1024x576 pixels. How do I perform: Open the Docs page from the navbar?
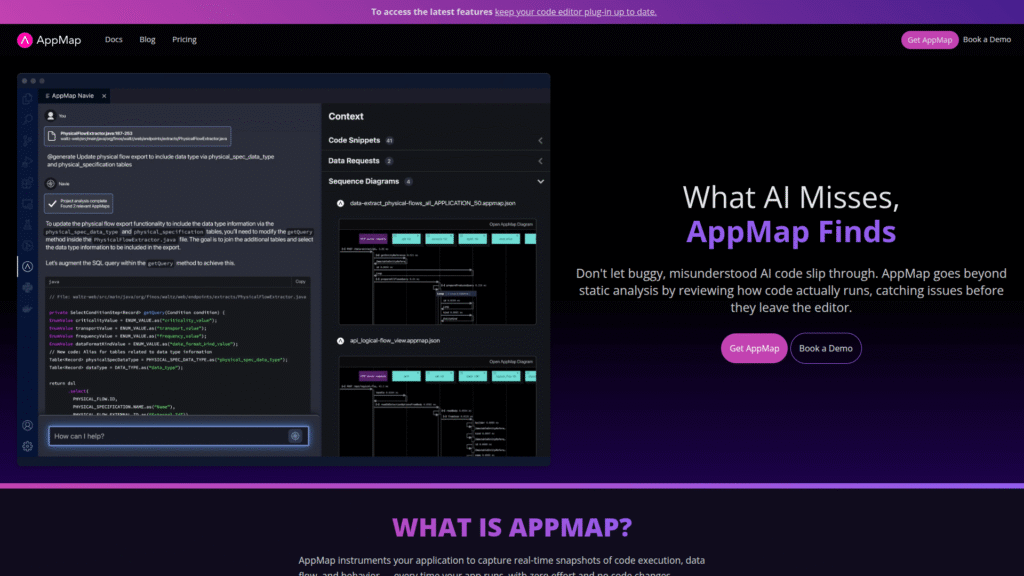click(113, 40)
